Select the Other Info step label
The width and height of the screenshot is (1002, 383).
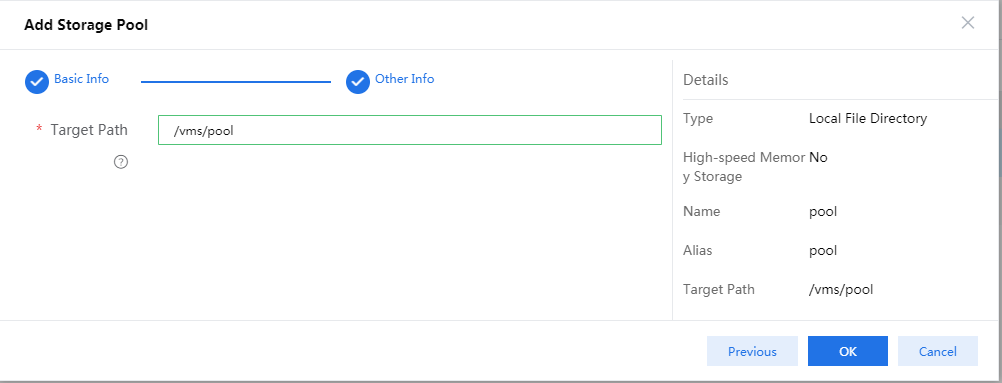405,79
